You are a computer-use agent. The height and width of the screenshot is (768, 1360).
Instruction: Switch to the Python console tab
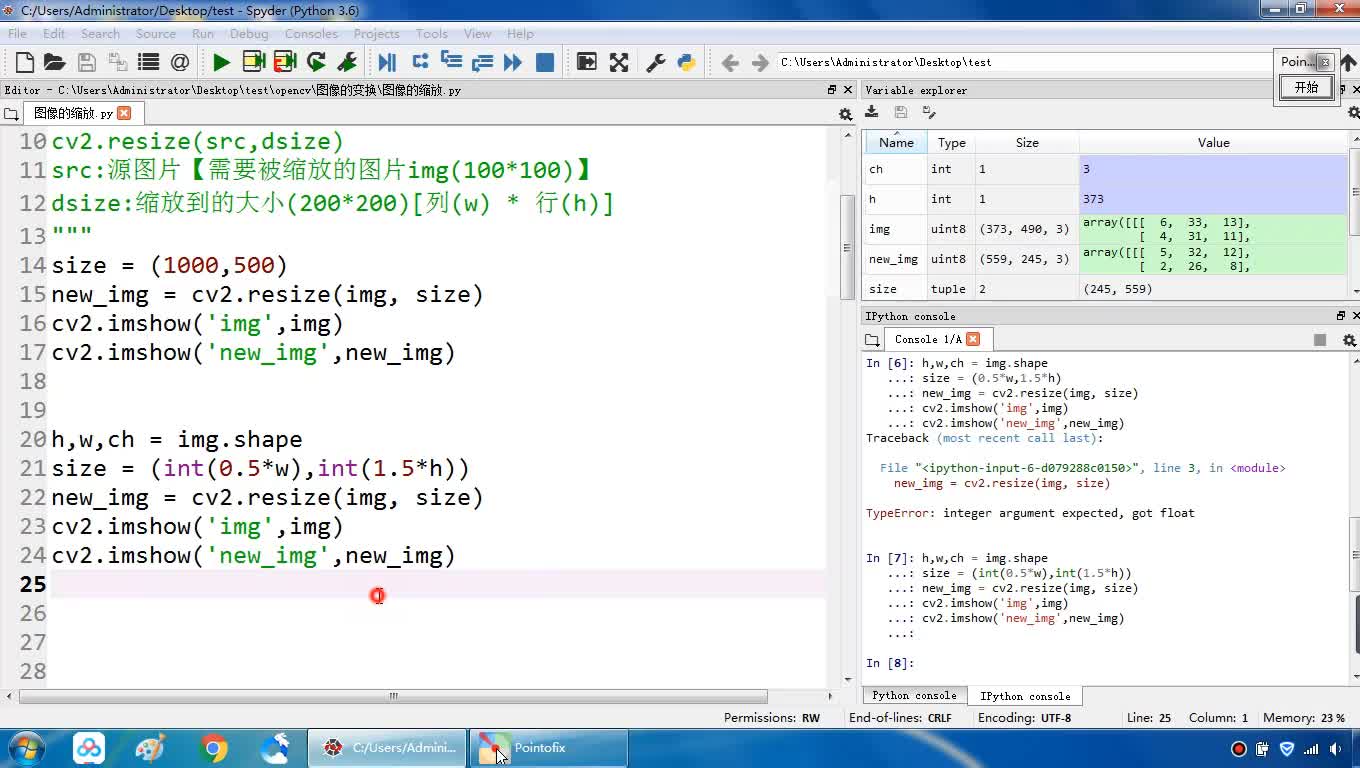(x=914, y=696)
